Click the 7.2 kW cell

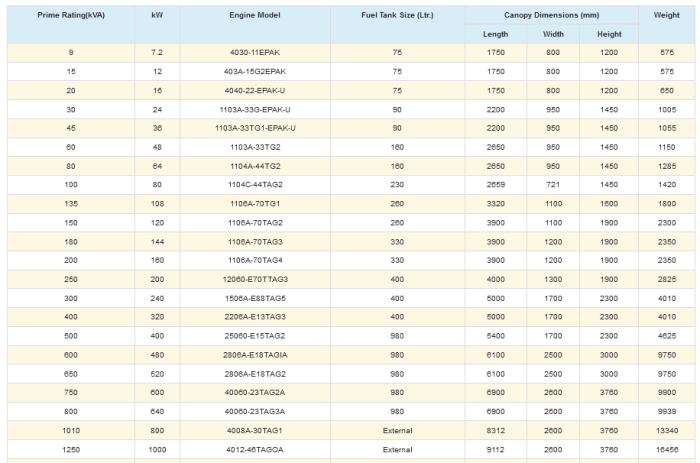pyautogui.click(x=157, y=53)
